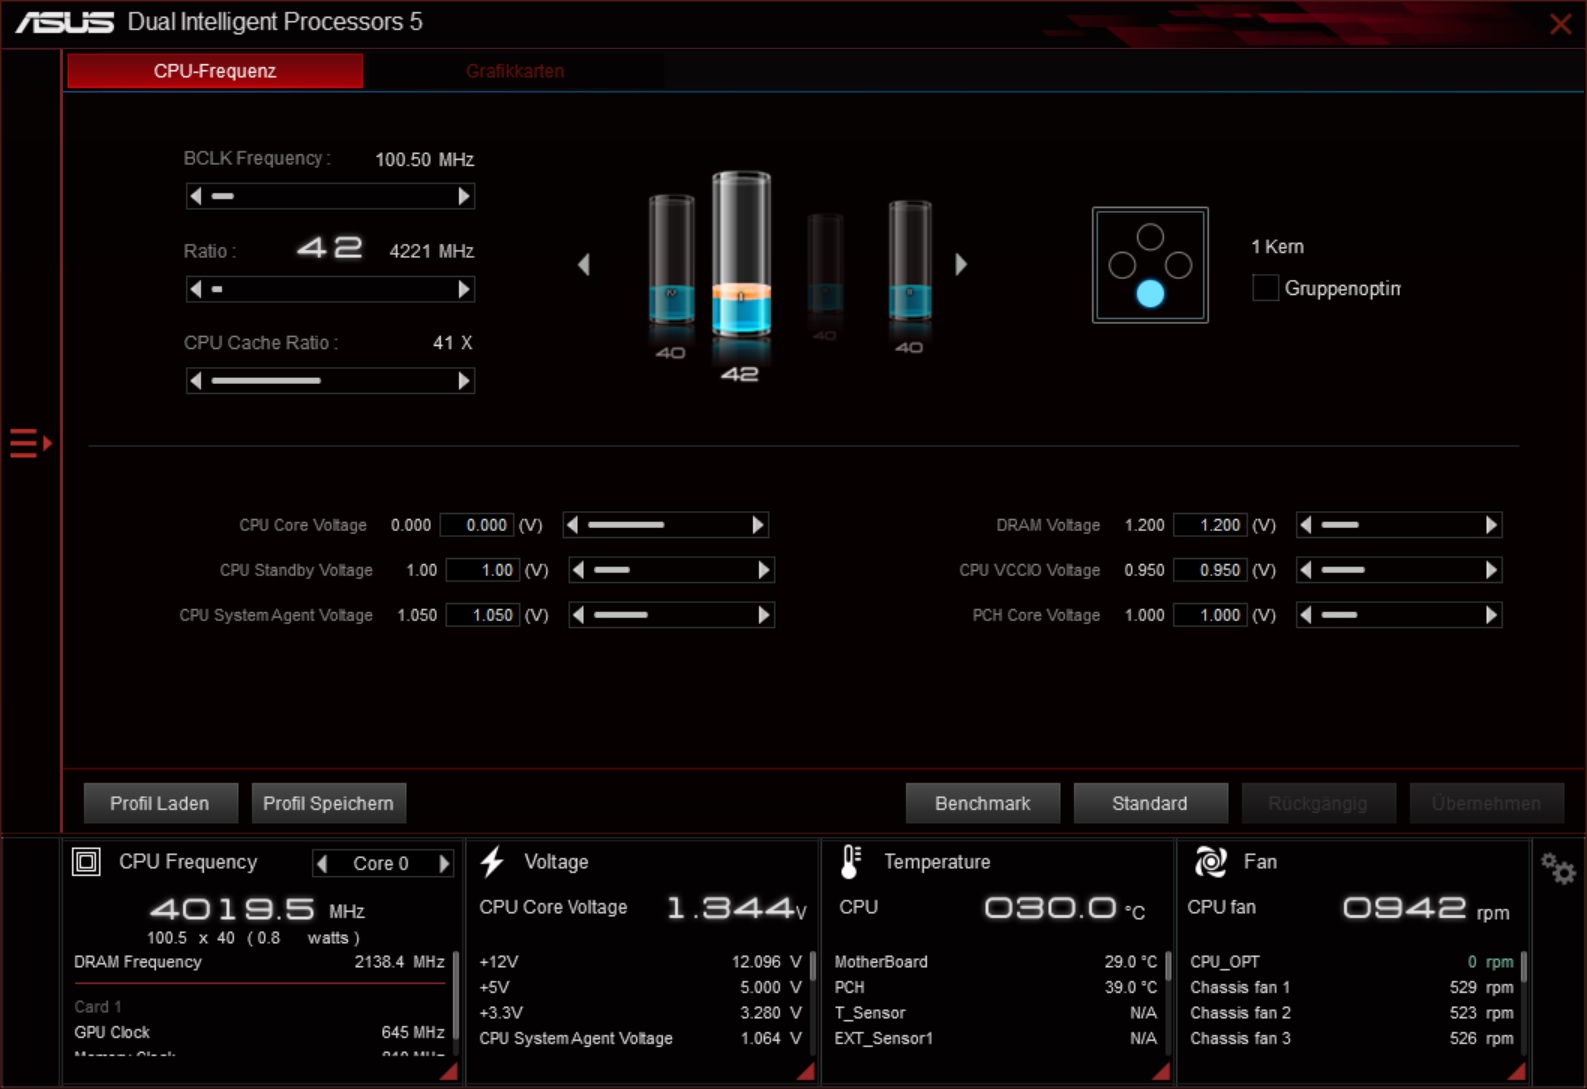Show previous core cylinder with left arrow

[584, 264]
